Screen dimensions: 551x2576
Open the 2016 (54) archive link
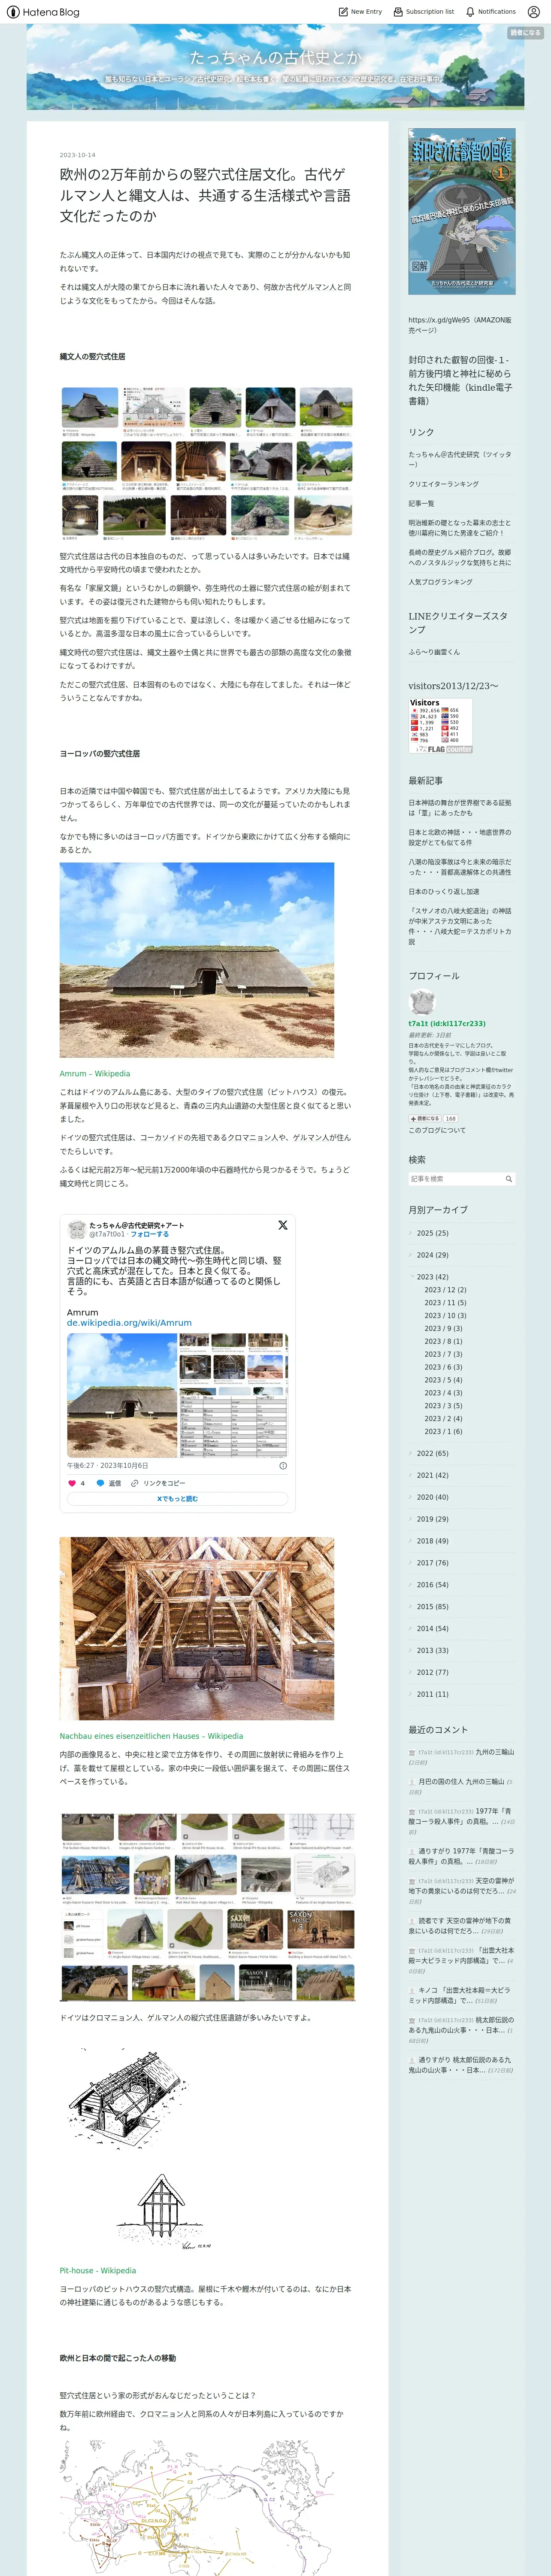432,1585
